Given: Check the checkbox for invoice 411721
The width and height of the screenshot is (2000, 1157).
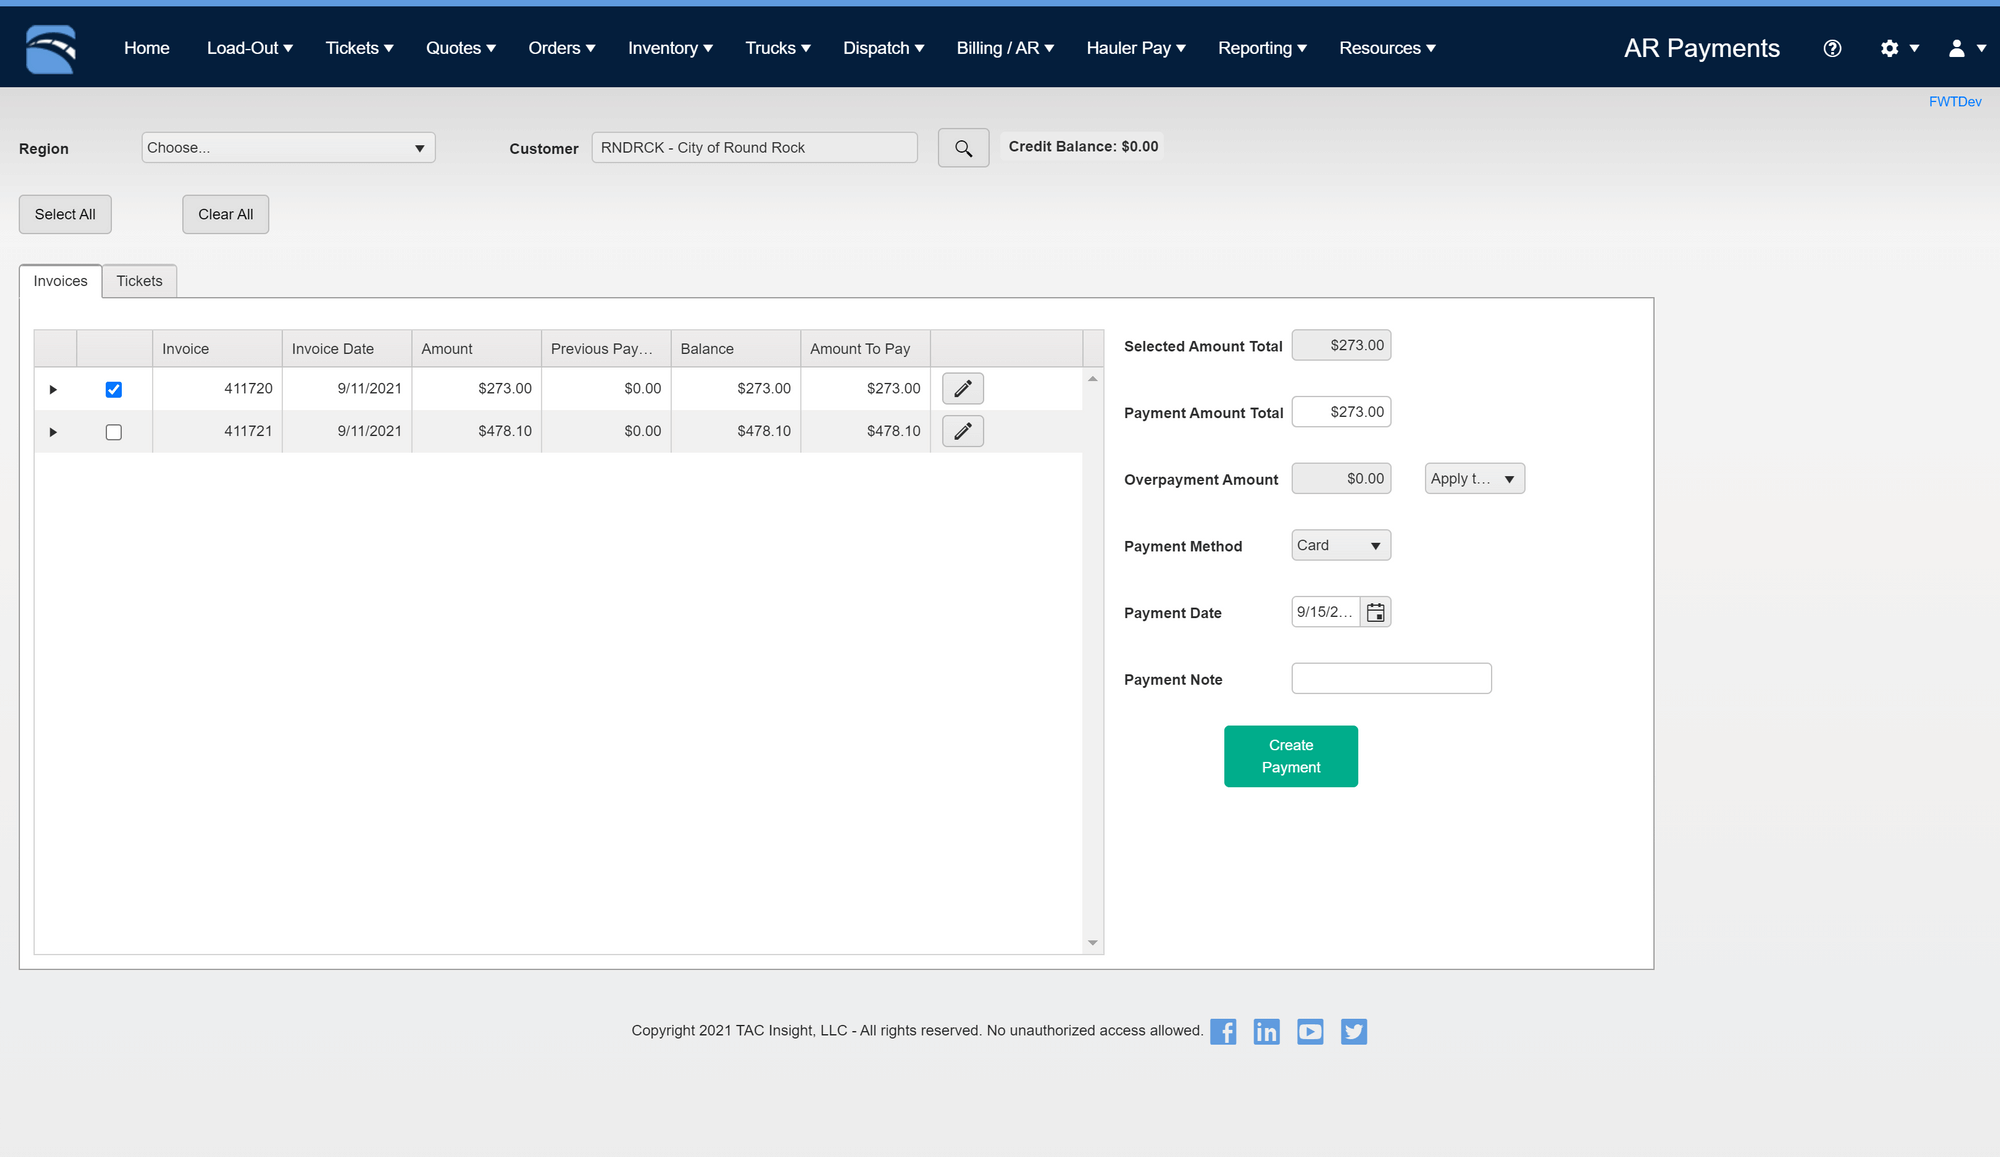Looking at the screenshot, I should coord(113,432).
